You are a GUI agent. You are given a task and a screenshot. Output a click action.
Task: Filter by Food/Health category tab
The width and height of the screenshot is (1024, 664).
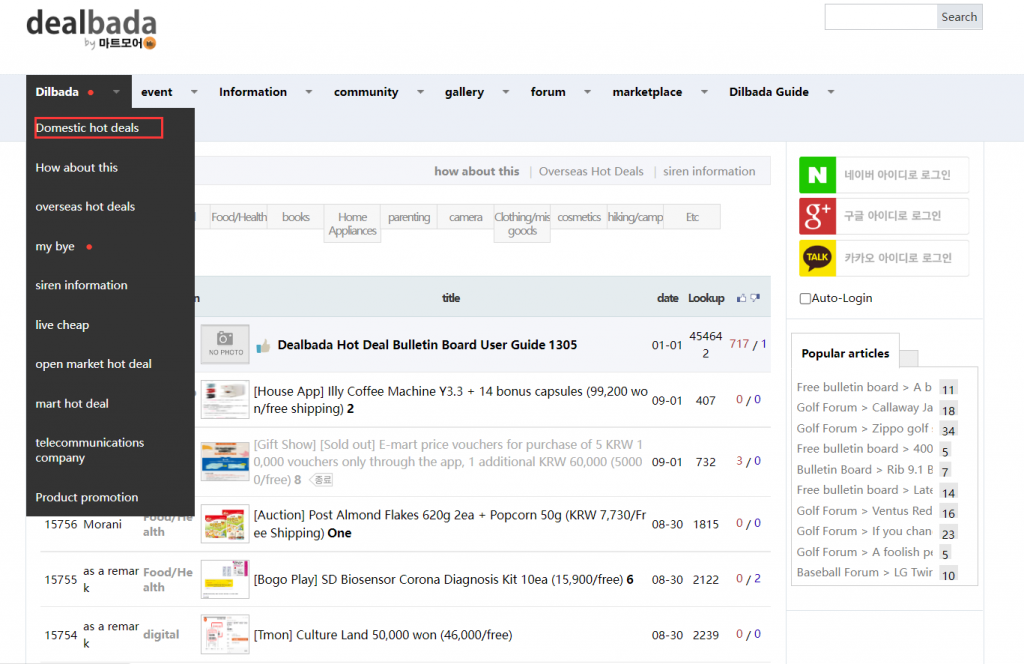tap(238, 217)
